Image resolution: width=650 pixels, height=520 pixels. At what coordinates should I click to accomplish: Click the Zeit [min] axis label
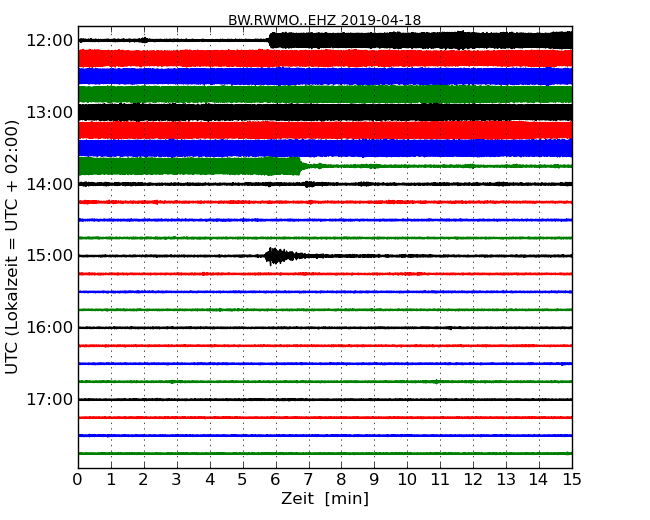(325, 498)
